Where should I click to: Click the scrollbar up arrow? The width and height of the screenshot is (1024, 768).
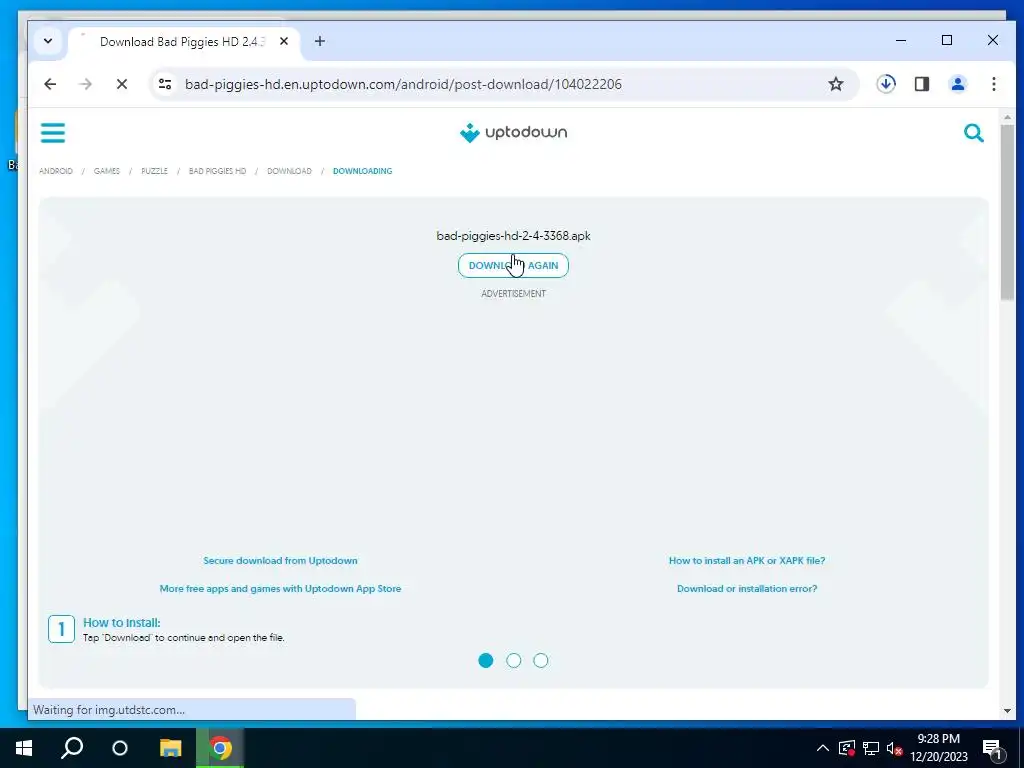pyautogui.click(x=1007, y=118)
